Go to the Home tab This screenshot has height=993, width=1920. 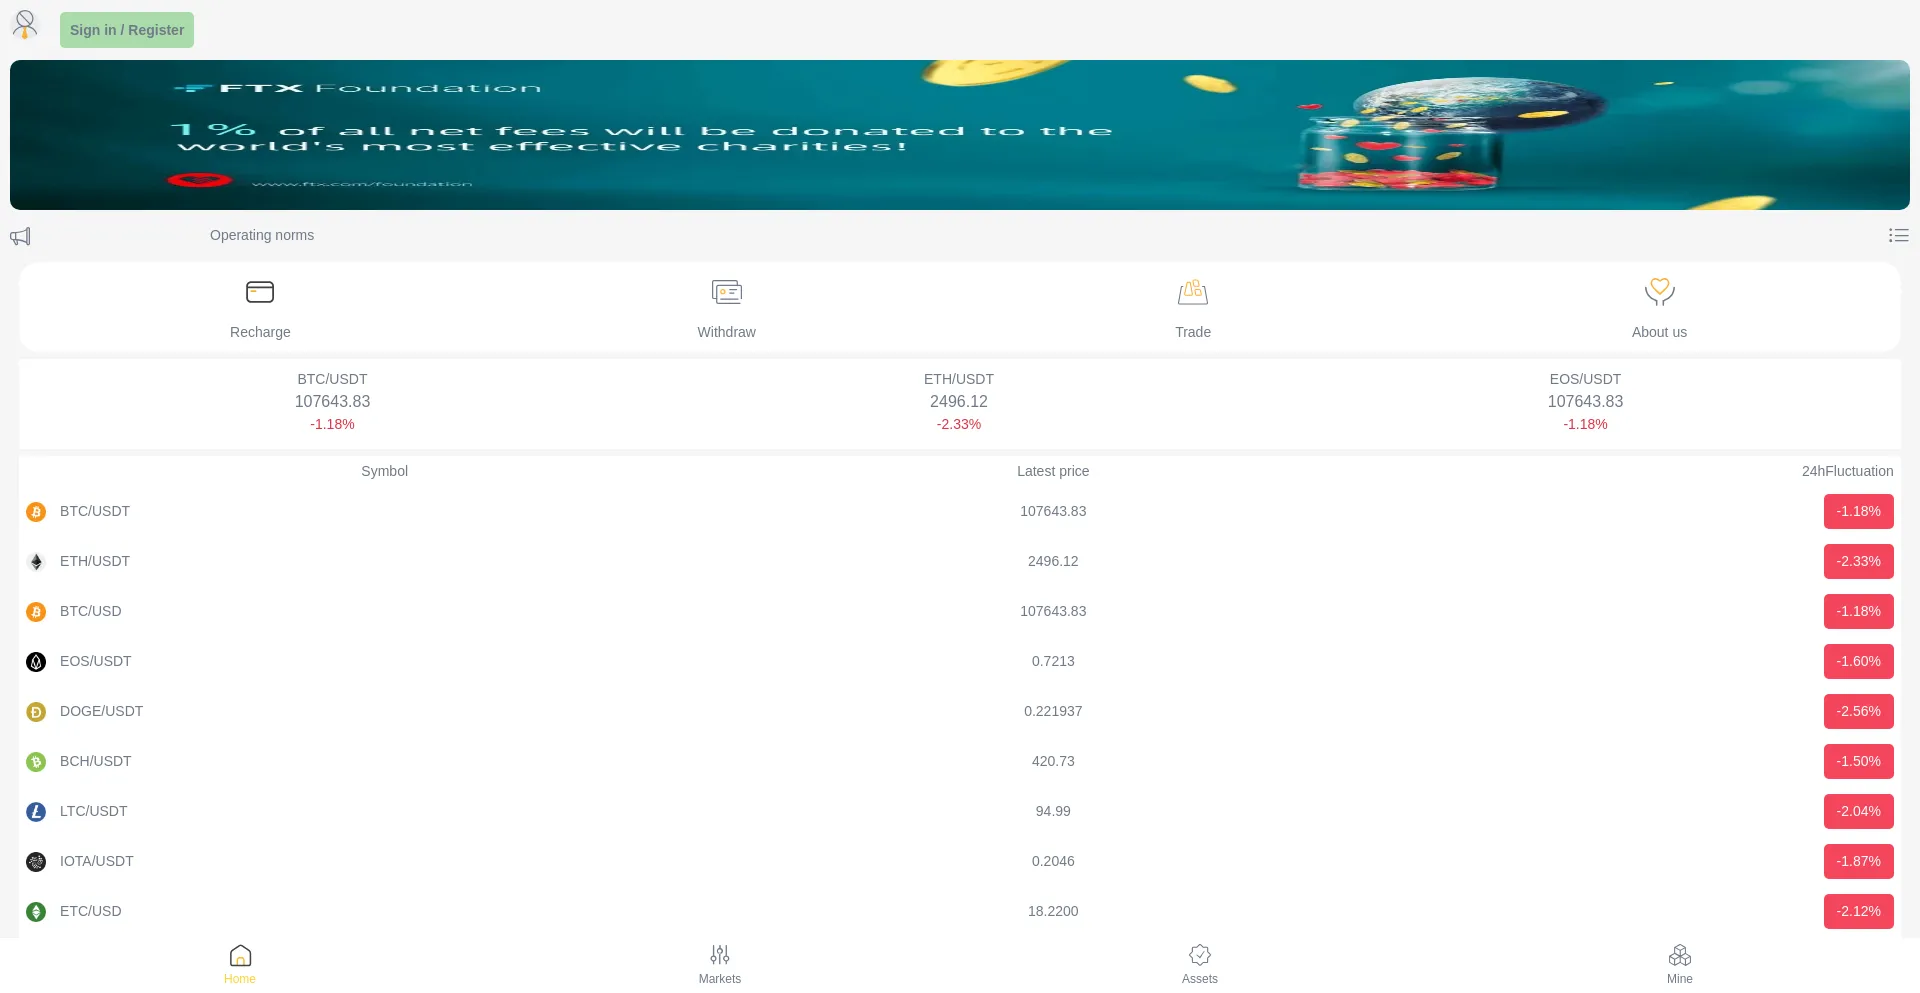coord(240,965)
